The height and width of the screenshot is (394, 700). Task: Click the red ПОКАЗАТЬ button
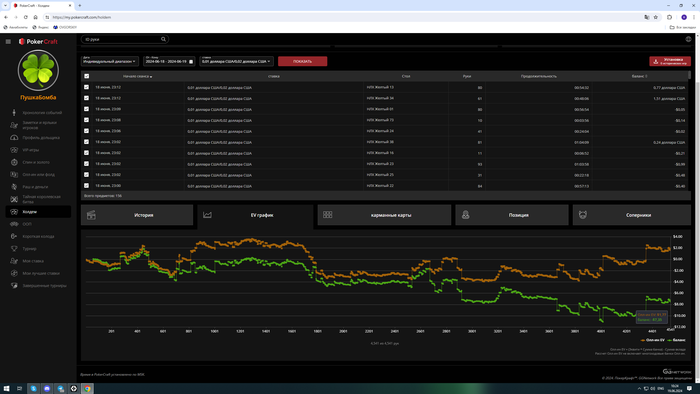(x=302, y=61)
